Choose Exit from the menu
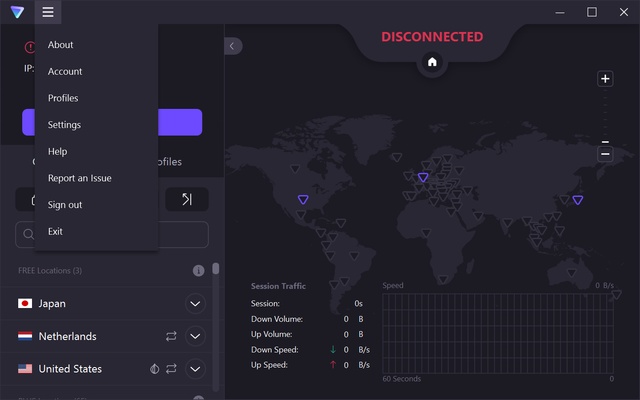This screenshot has width=640, height=400. pyautogui.click(x=55, y=231)
